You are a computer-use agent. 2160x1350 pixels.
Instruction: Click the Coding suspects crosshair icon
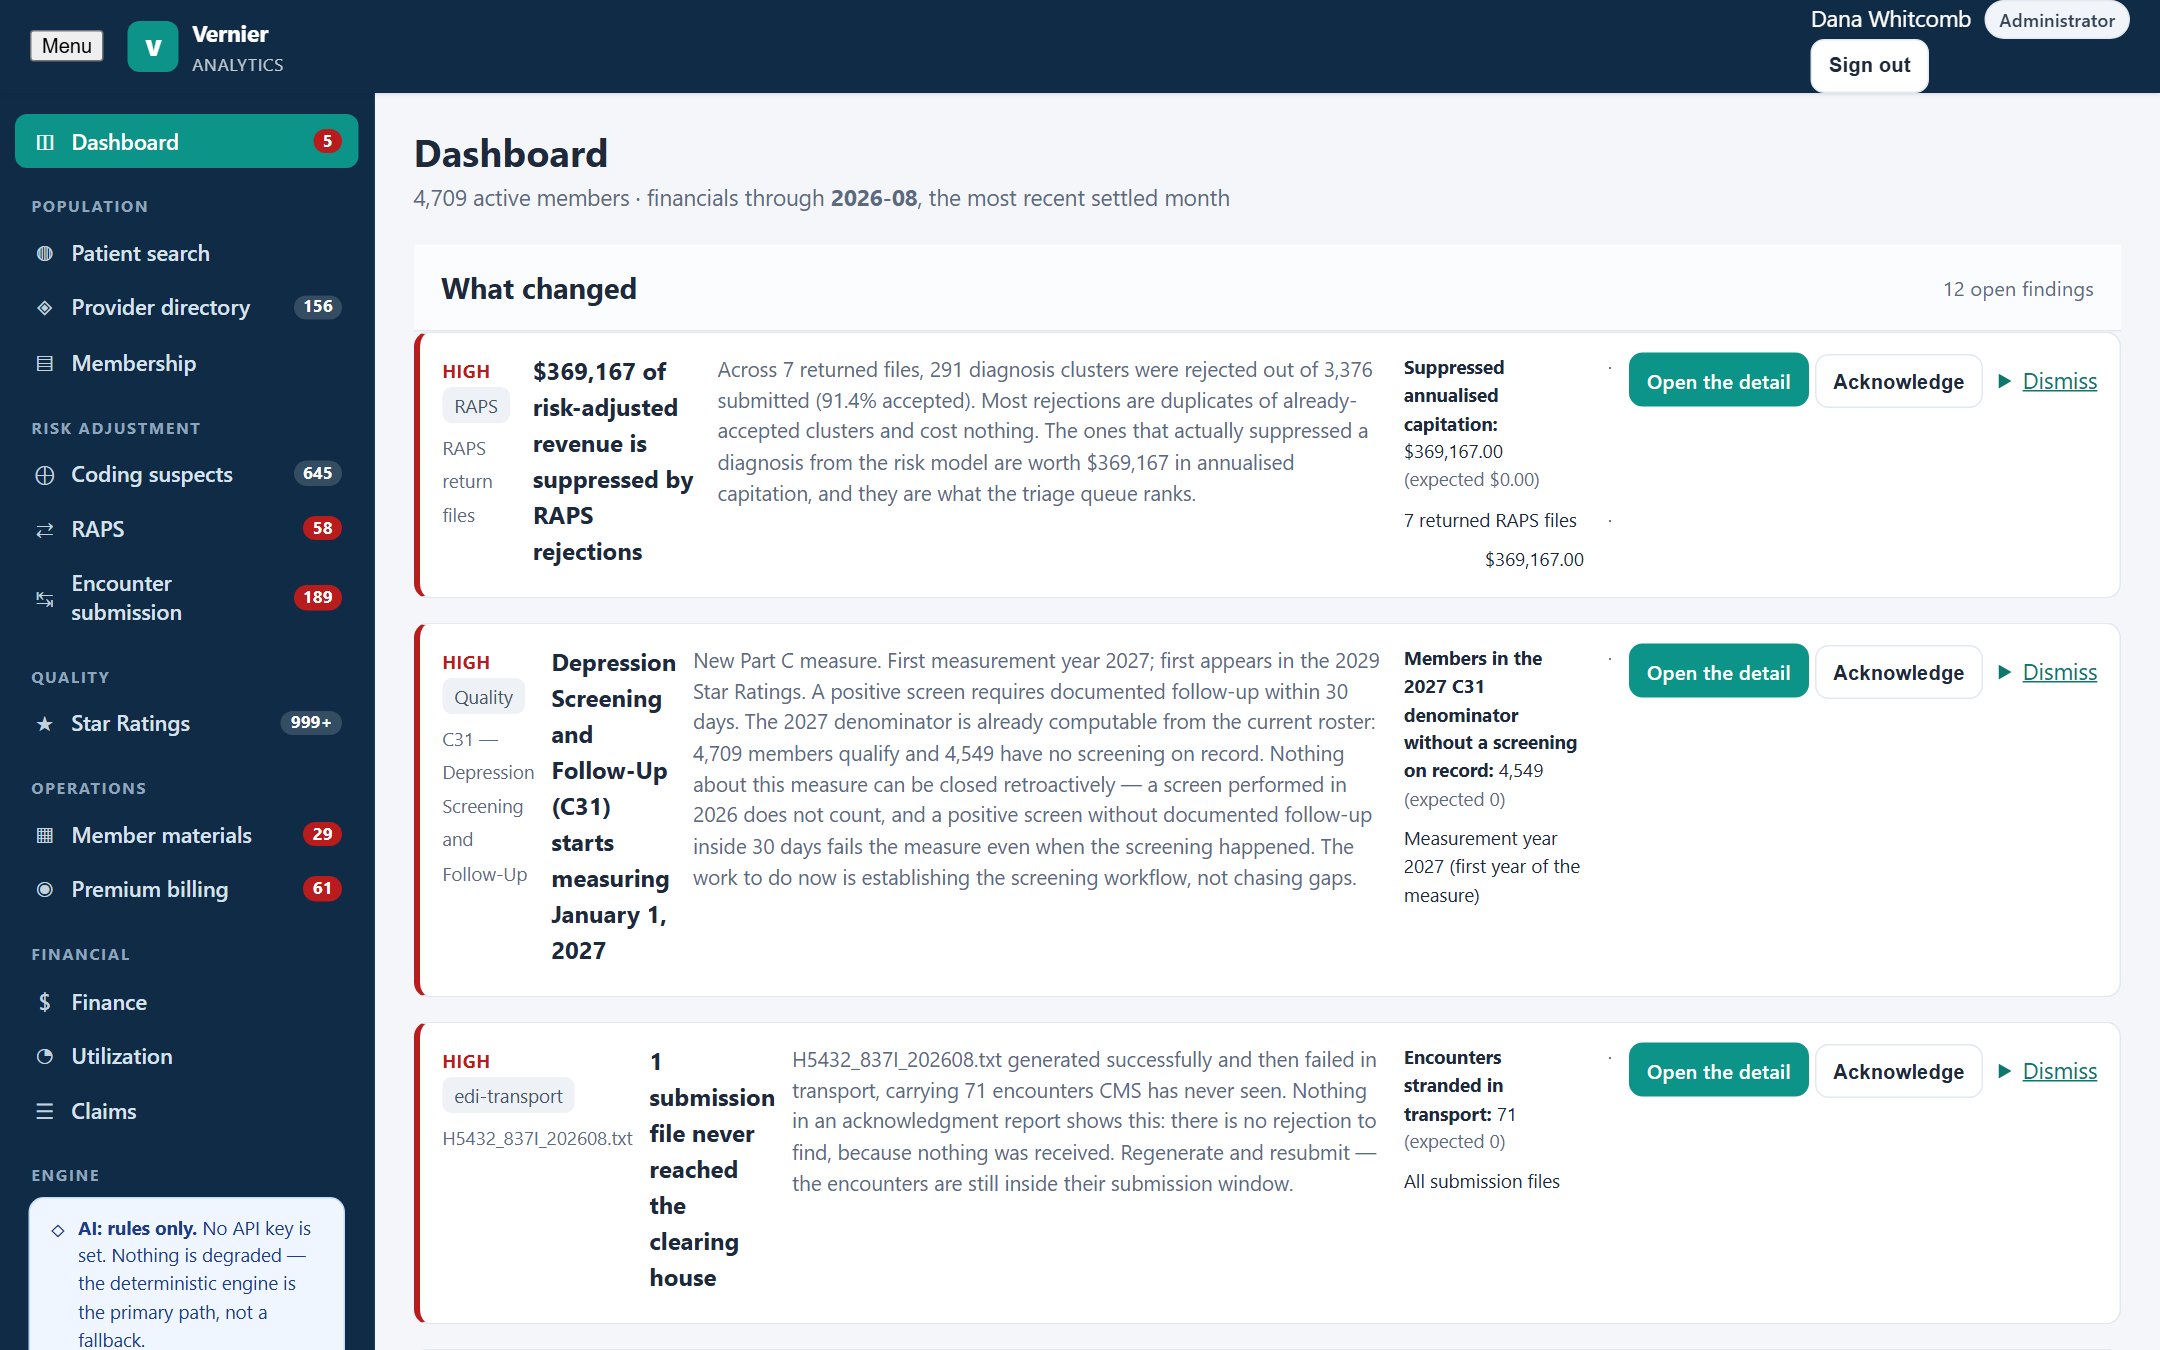pyautogui.click(x=45, y=475)
